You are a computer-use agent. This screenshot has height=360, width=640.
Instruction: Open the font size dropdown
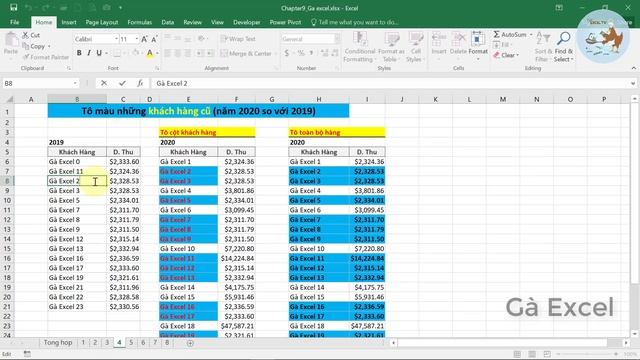click(136, 39)
